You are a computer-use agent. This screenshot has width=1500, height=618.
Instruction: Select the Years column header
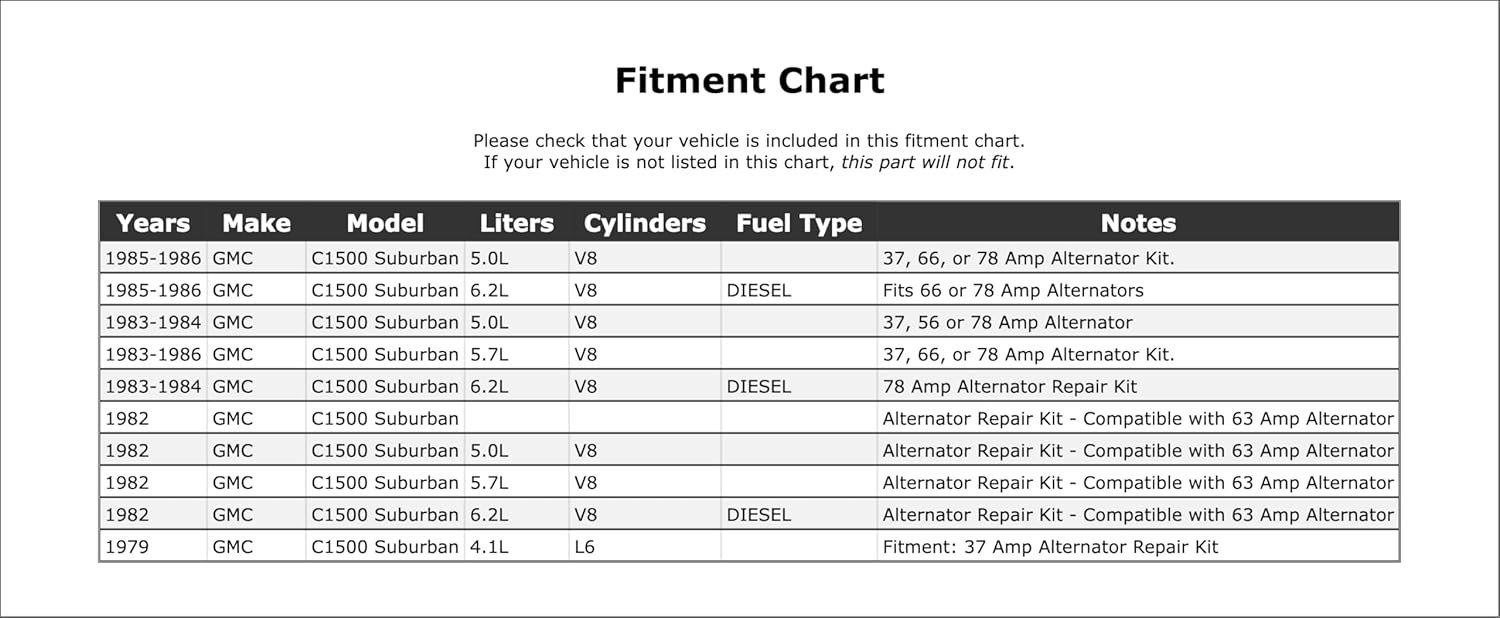pyautogui.click(x=153, y=223)
